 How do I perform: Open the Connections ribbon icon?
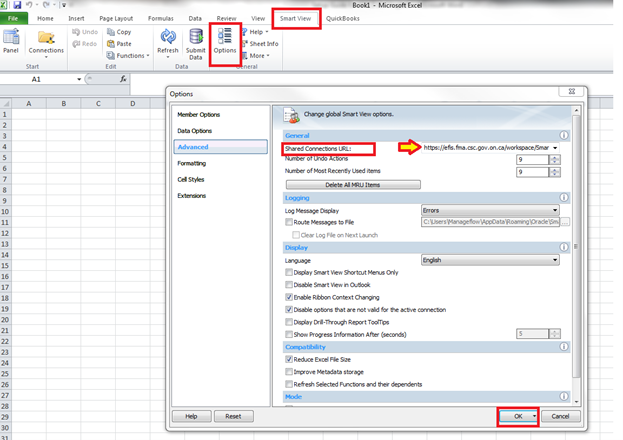(x=46, y=41)
